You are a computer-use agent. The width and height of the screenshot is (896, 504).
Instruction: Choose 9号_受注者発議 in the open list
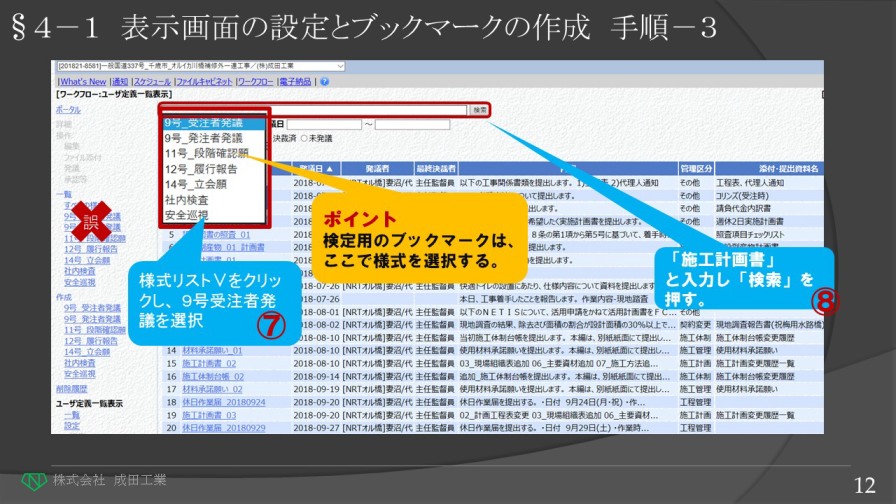(x=204, y=123)
